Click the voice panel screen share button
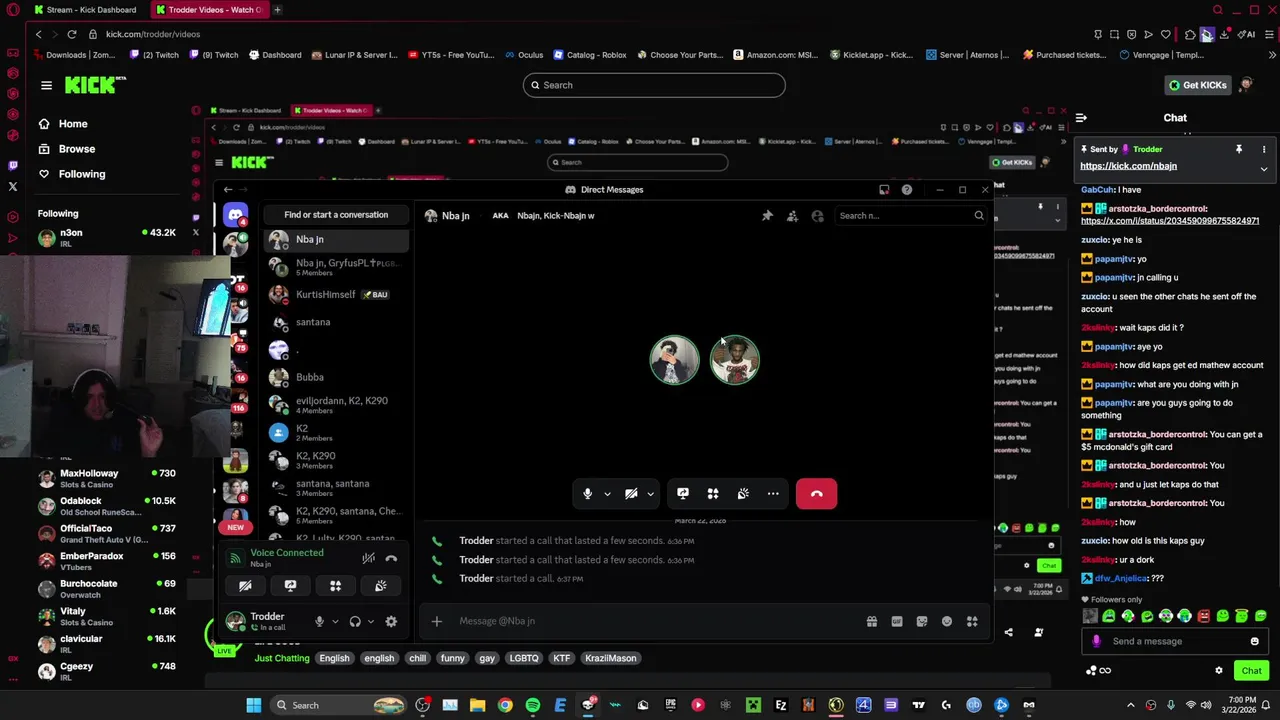Viewport: 1280px width, 720px height. coord(290,586)
